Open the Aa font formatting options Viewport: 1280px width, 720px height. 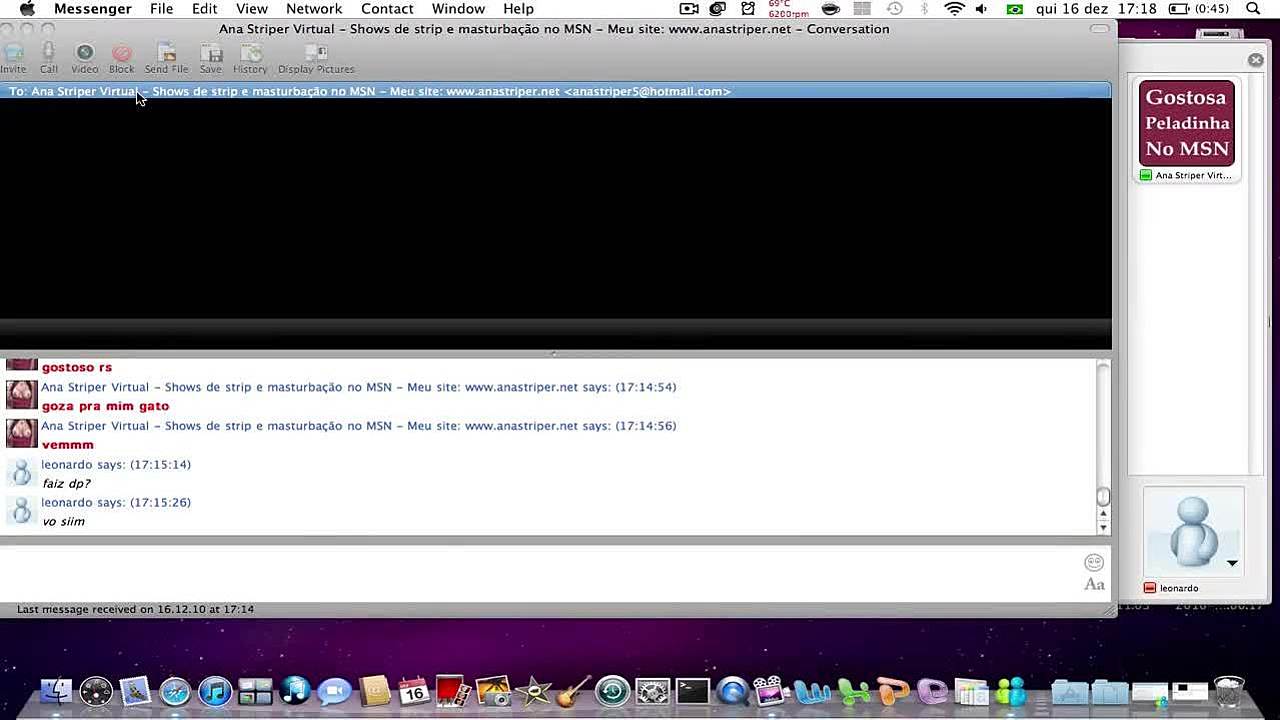(x=1094, y=585)
